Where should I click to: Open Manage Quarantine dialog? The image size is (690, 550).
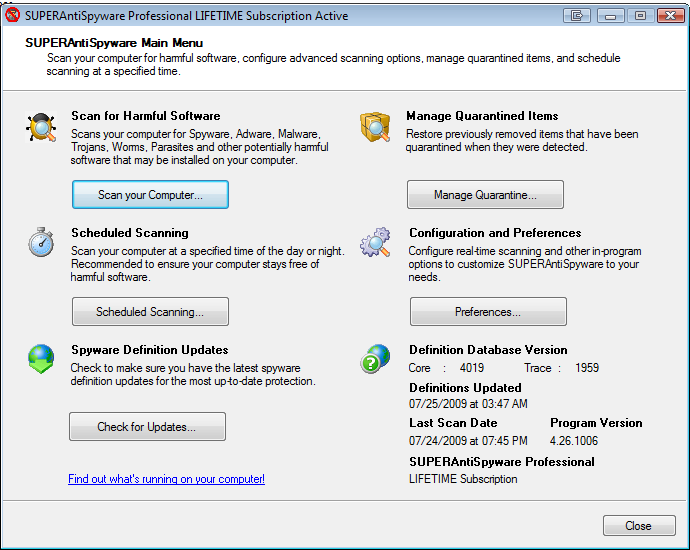click(x=485, y=194)
